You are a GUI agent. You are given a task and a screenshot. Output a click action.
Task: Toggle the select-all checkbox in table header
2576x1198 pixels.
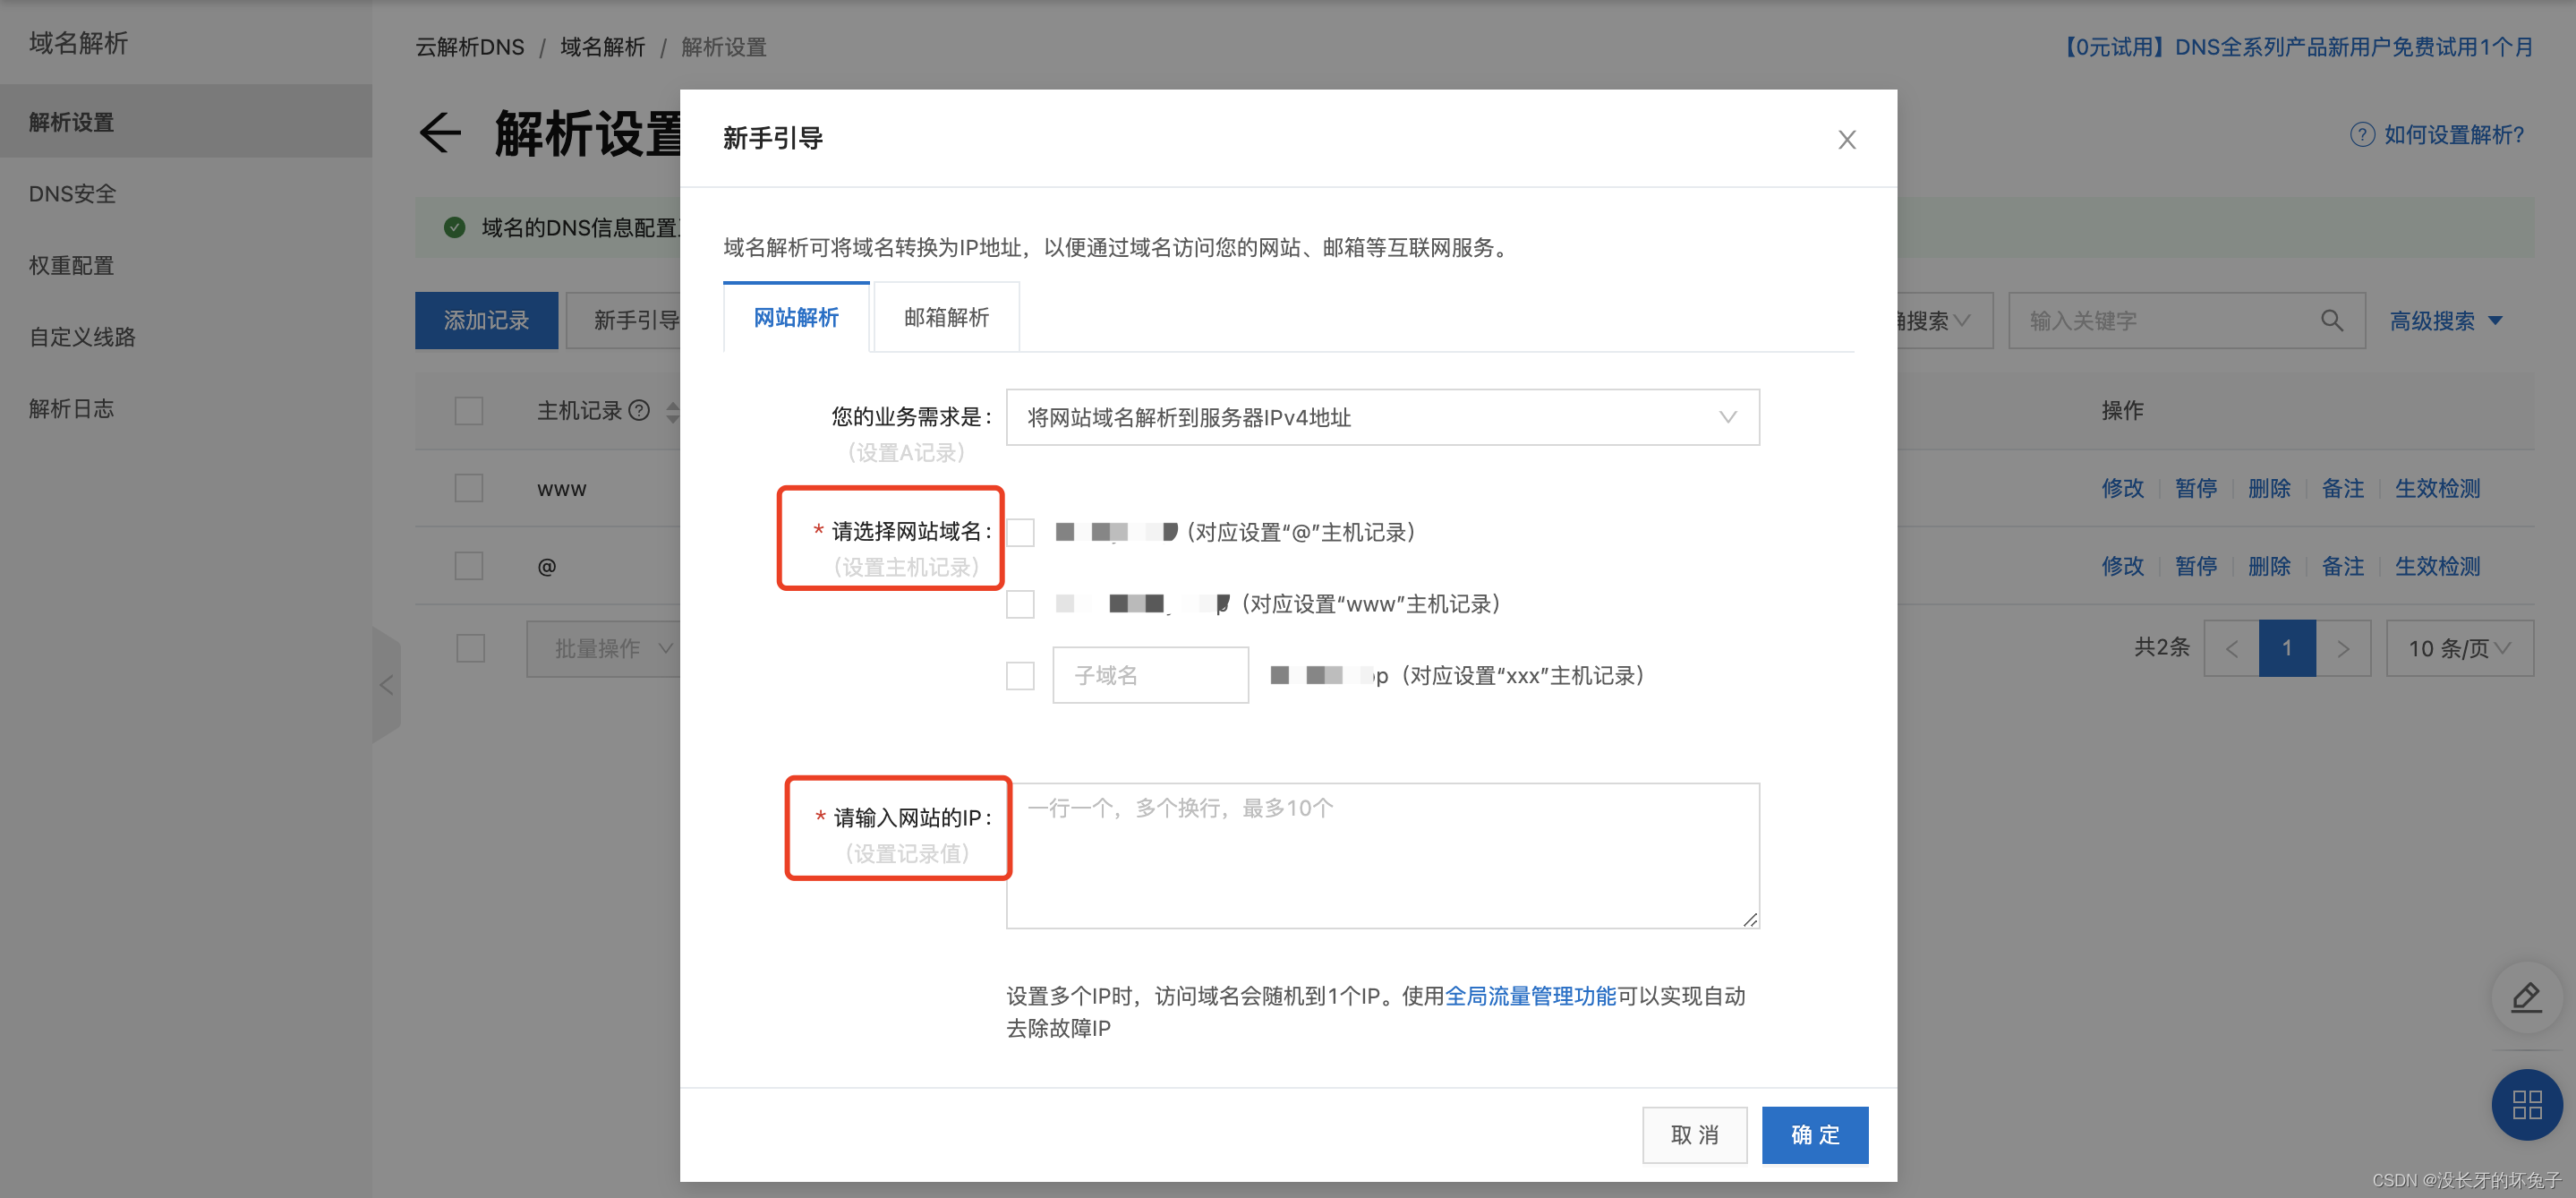[469, 411]
